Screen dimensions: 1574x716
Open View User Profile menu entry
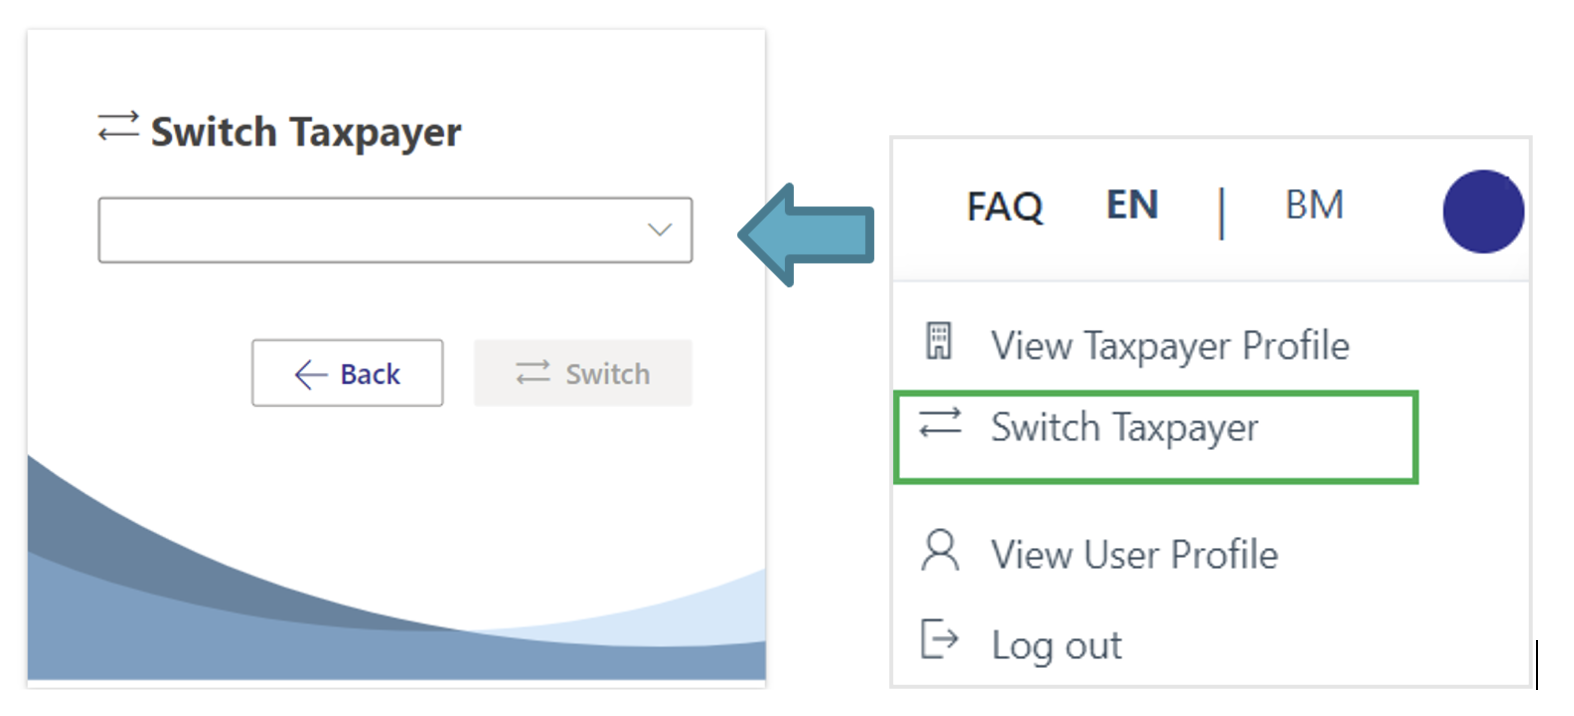click(x=1133, y=555)
